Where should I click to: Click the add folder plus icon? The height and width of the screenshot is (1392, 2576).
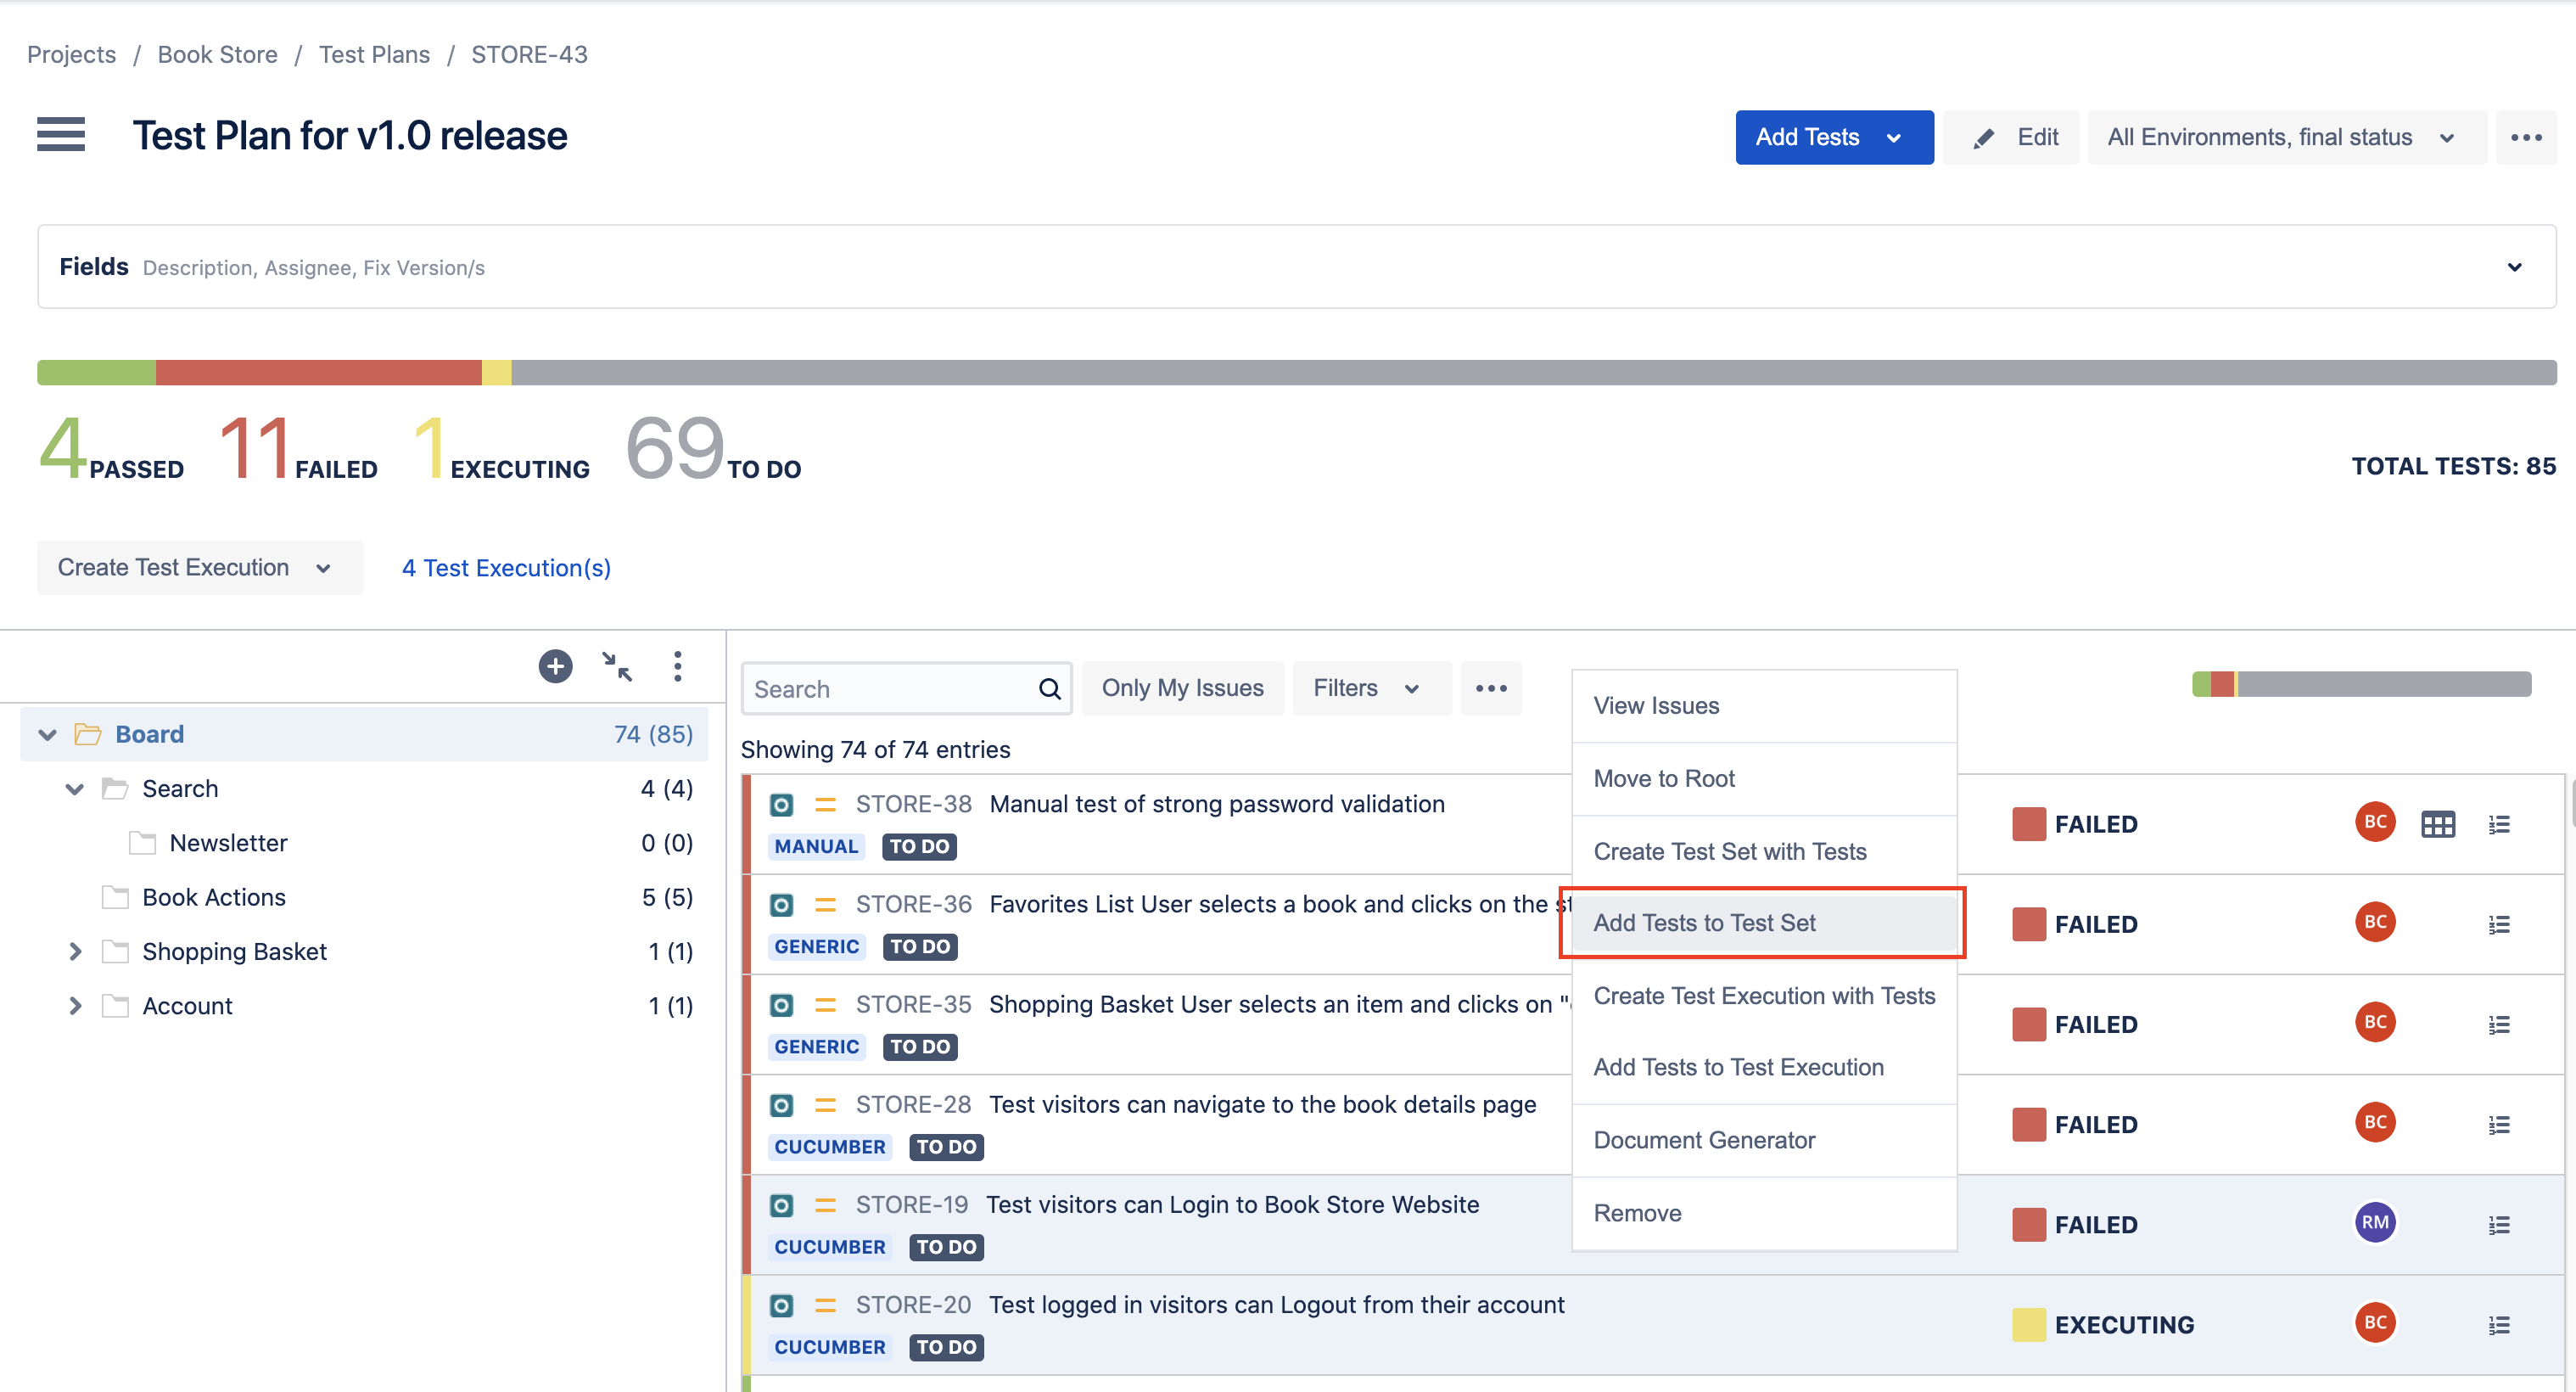[x=555, y=666]
